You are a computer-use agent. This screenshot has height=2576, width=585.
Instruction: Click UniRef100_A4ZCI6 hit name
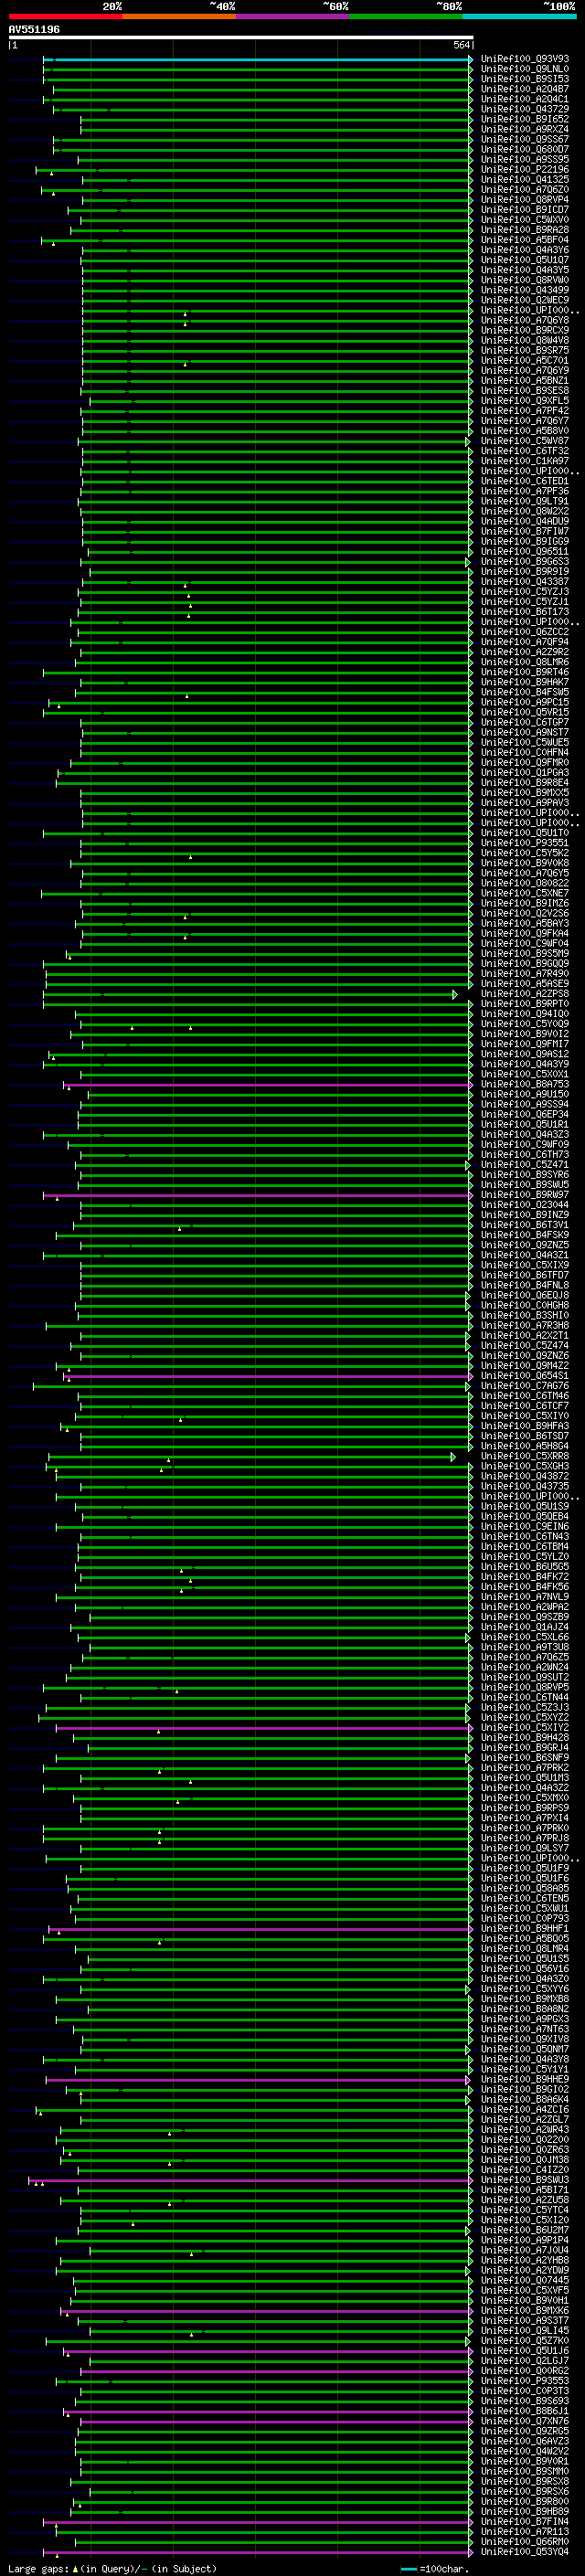(525, 2109)
